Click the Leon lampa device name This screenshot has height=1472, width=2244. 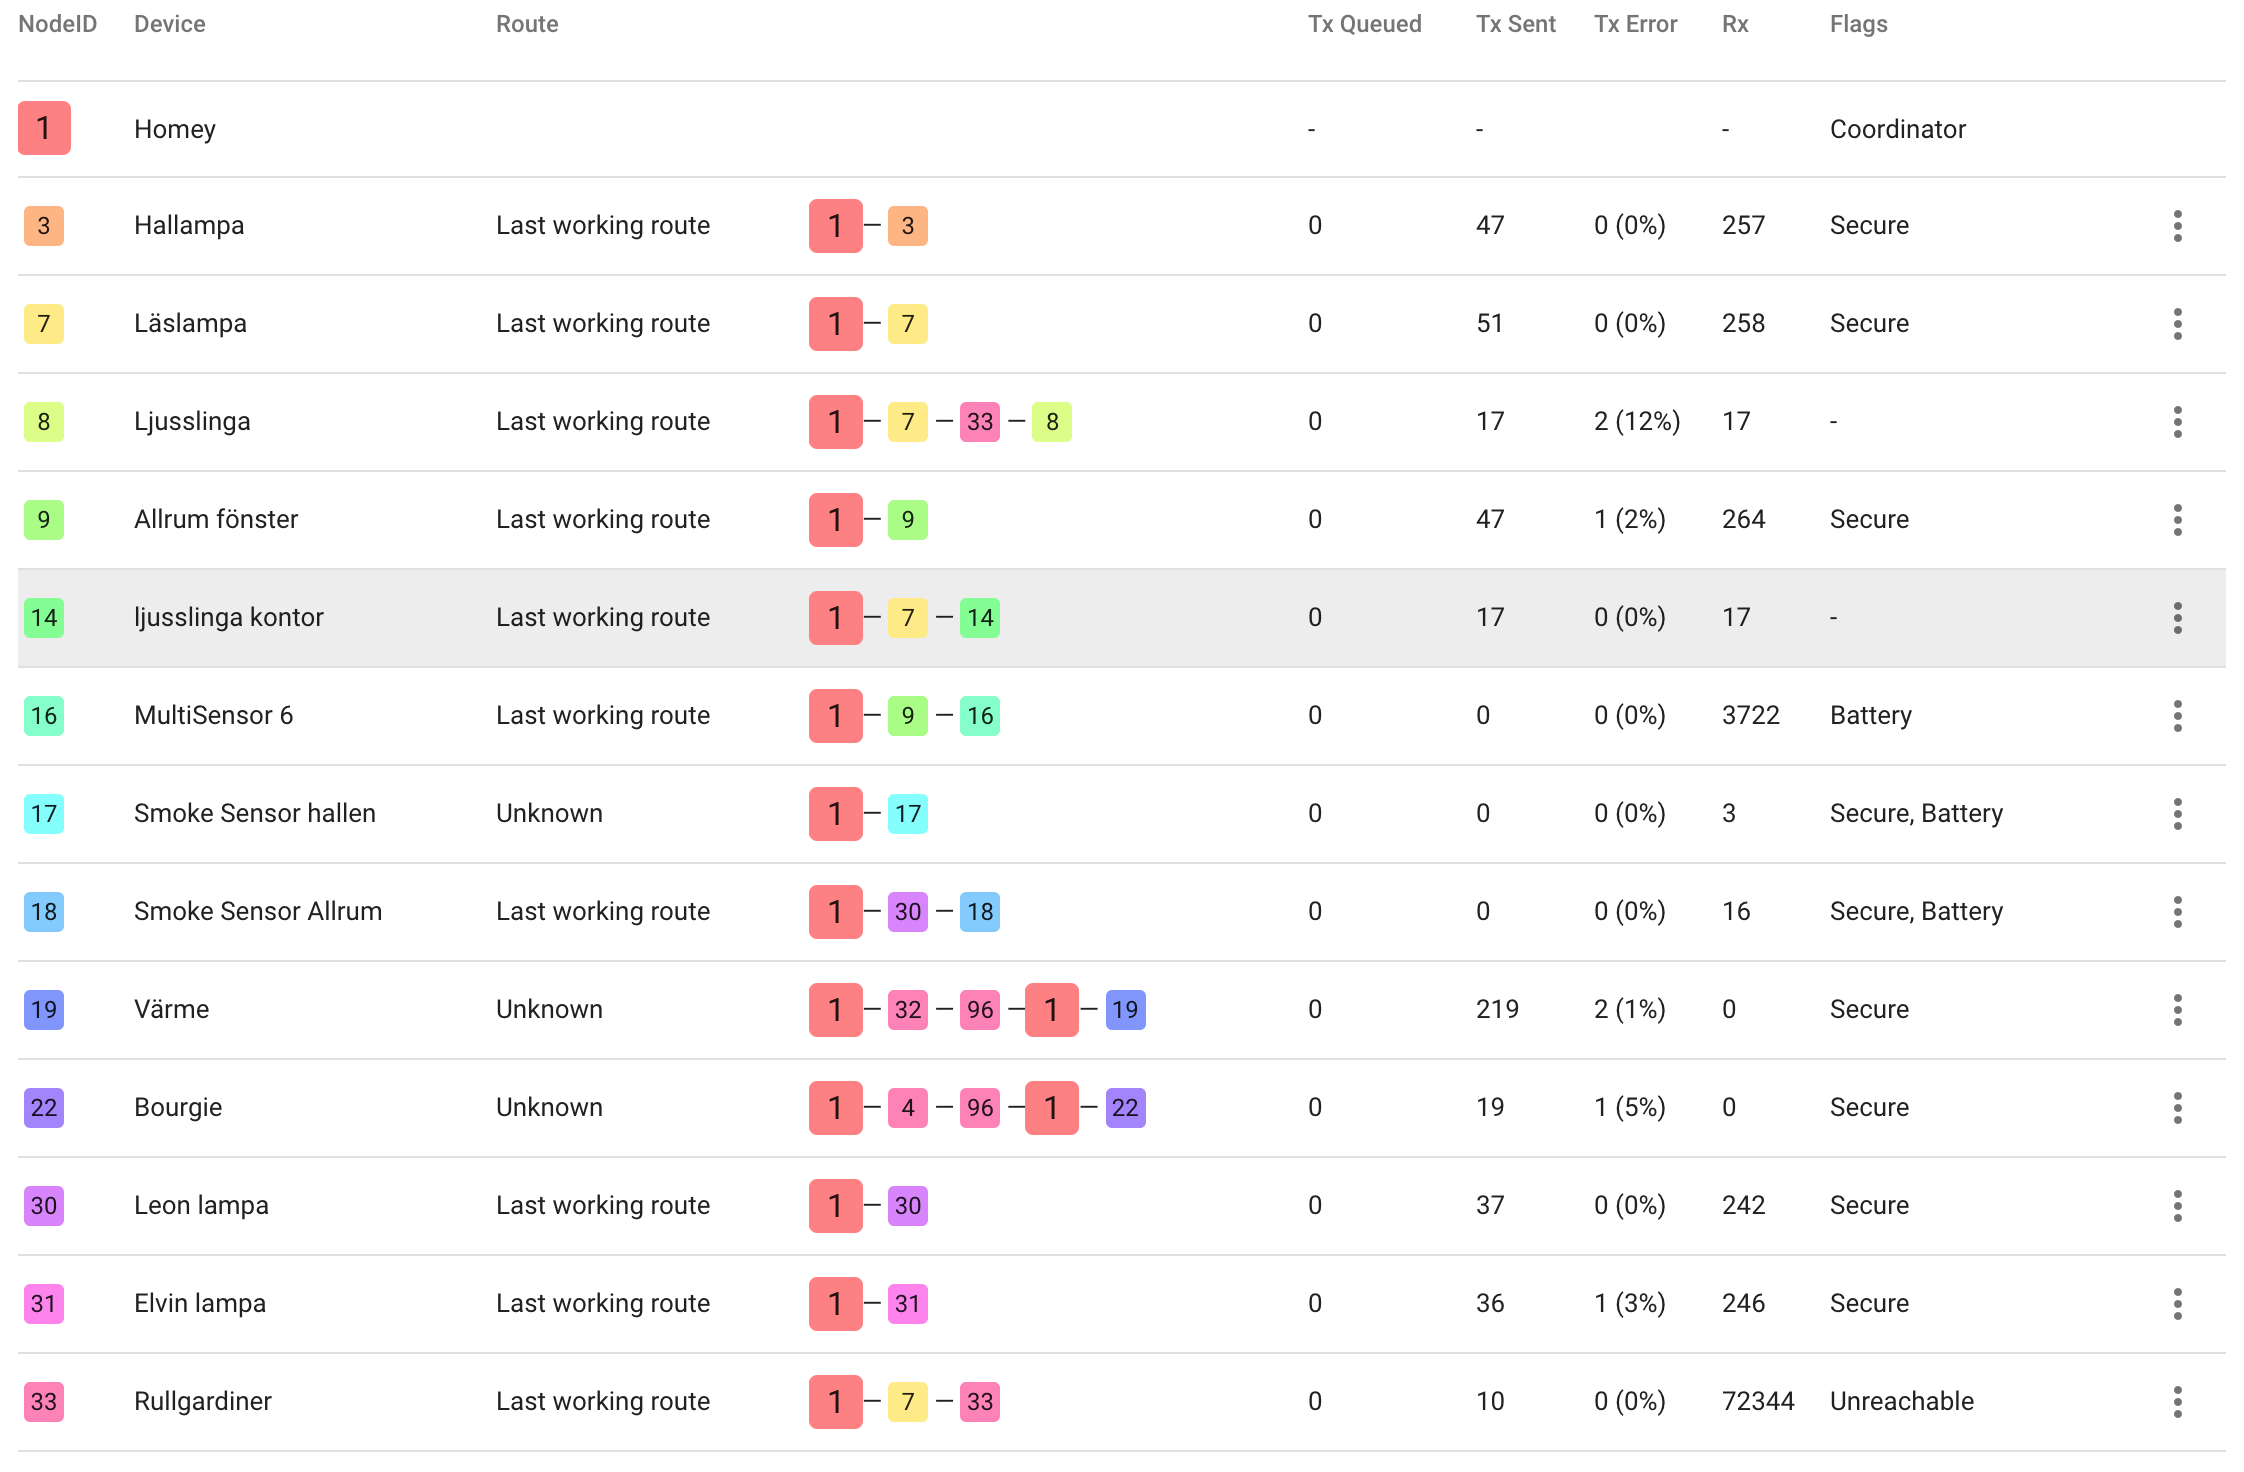tap(201, 1205)
